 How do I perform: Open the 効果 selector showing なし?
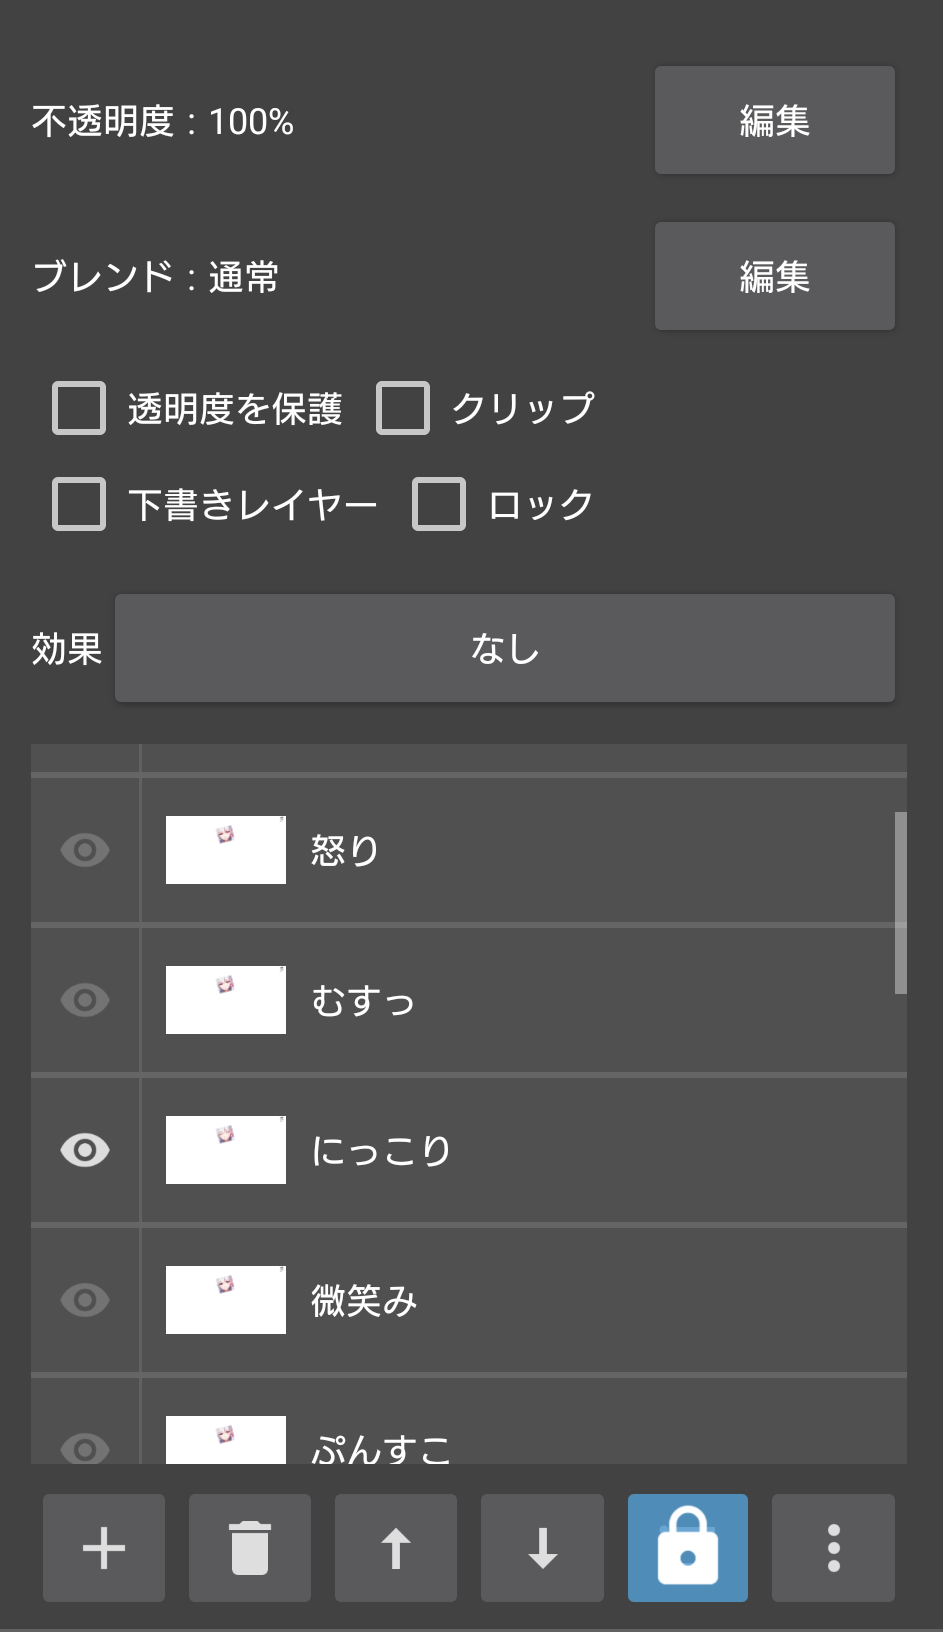(504, 648)
